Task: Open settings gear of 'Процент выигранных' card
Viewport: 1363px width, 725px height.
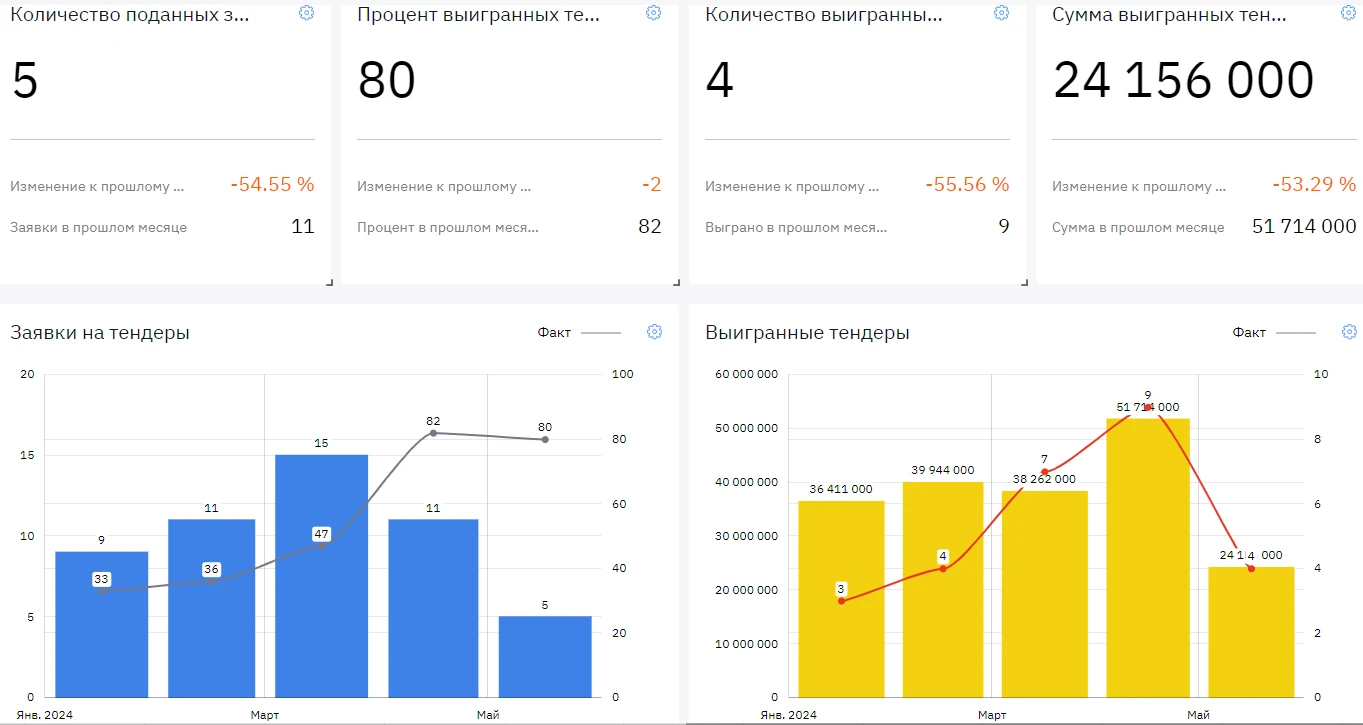Action: (x=653, y=13)
